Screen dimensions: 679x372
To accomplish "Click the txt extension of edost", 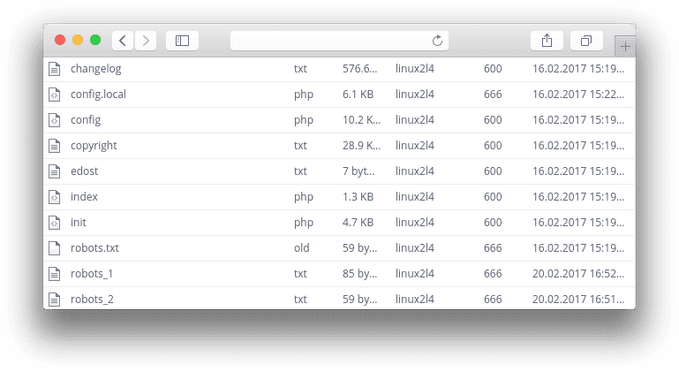I will (x=300, y=171).
